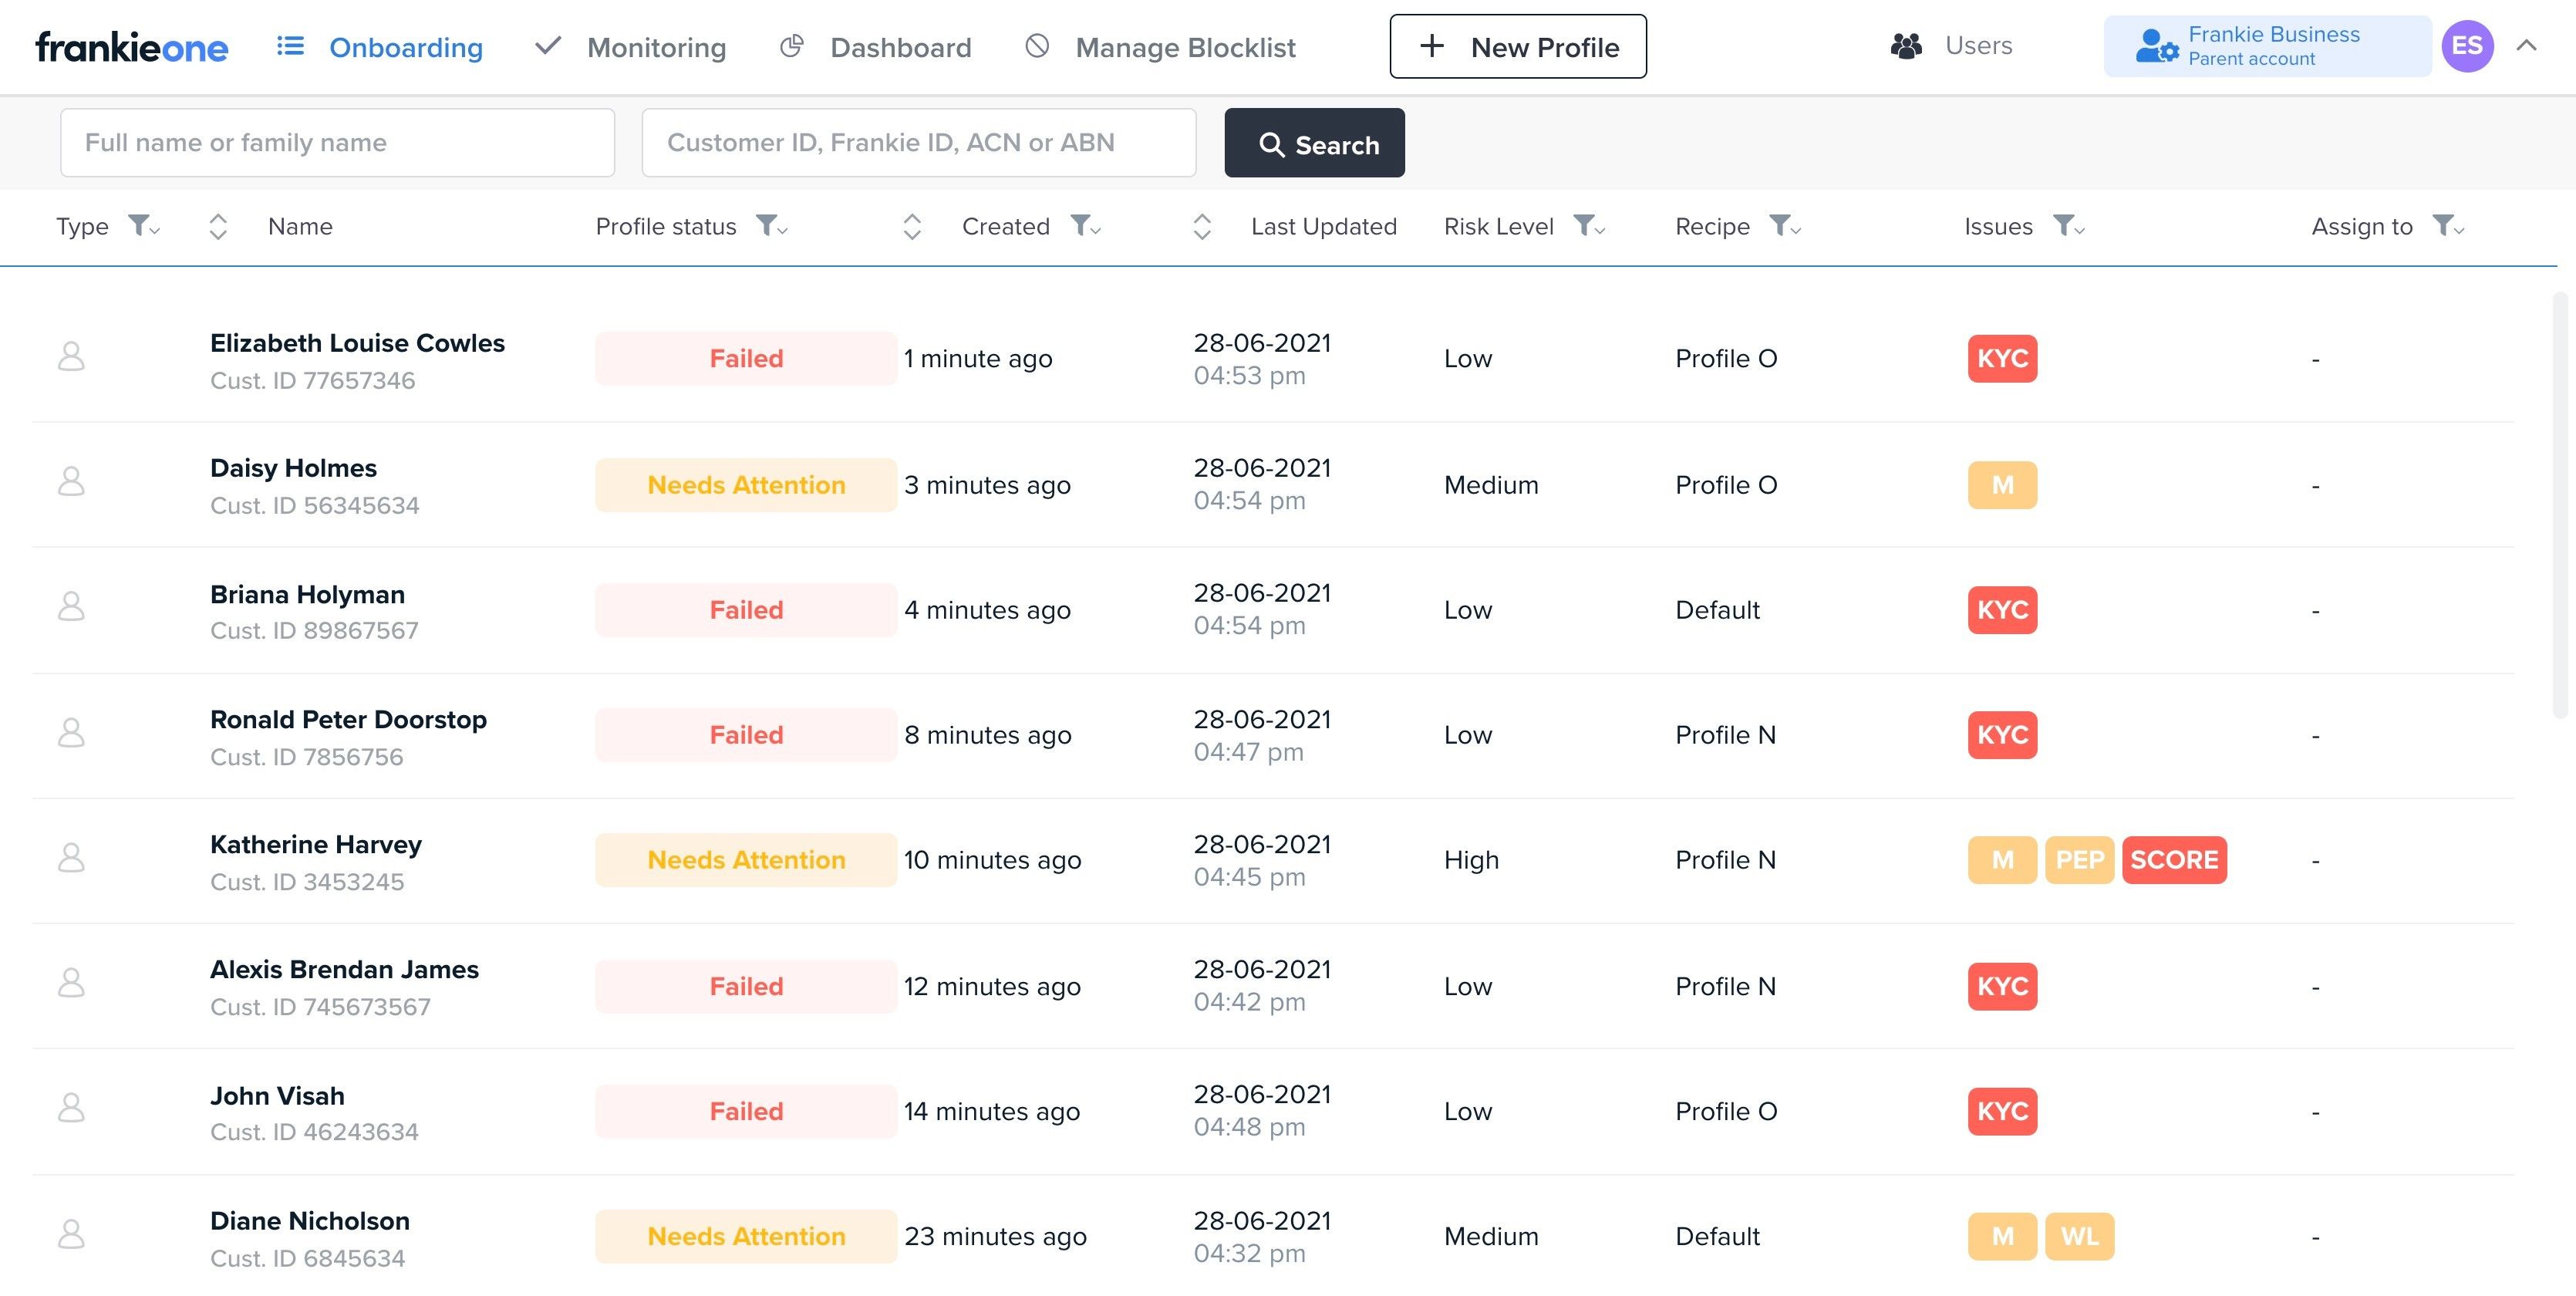
Task: Open the Risk Level filter dropdown
Action: [1588, 227]
